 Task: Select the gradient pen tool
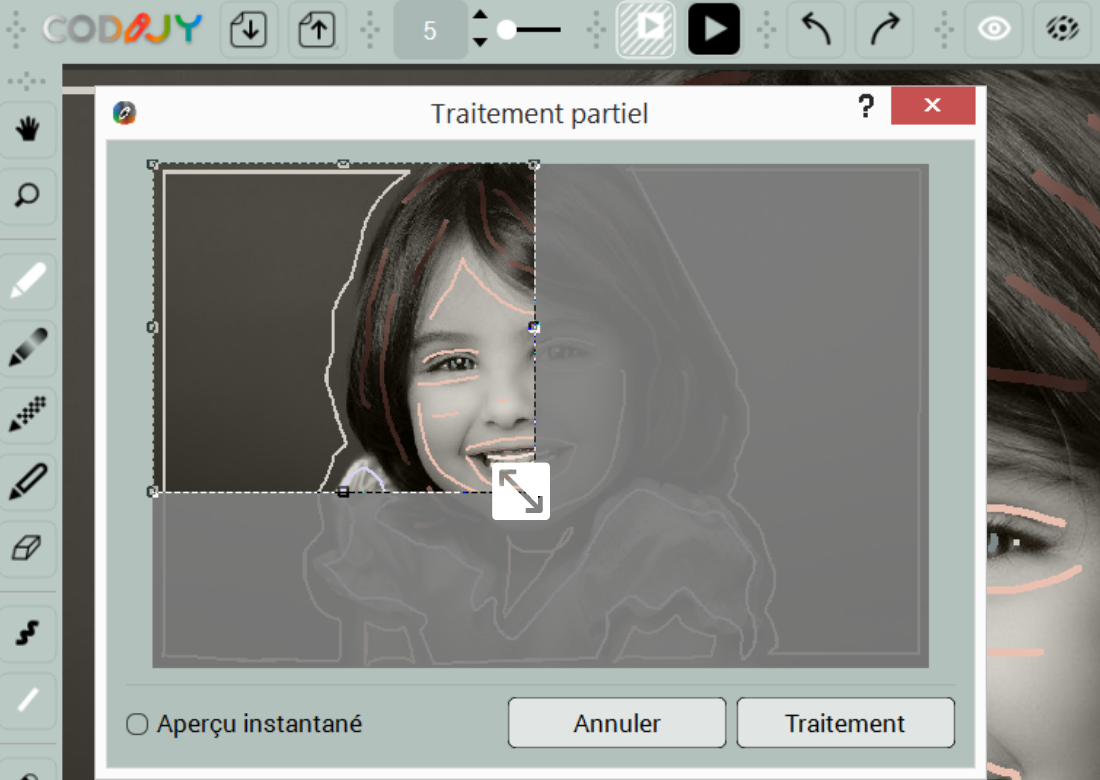click(27, 347)
